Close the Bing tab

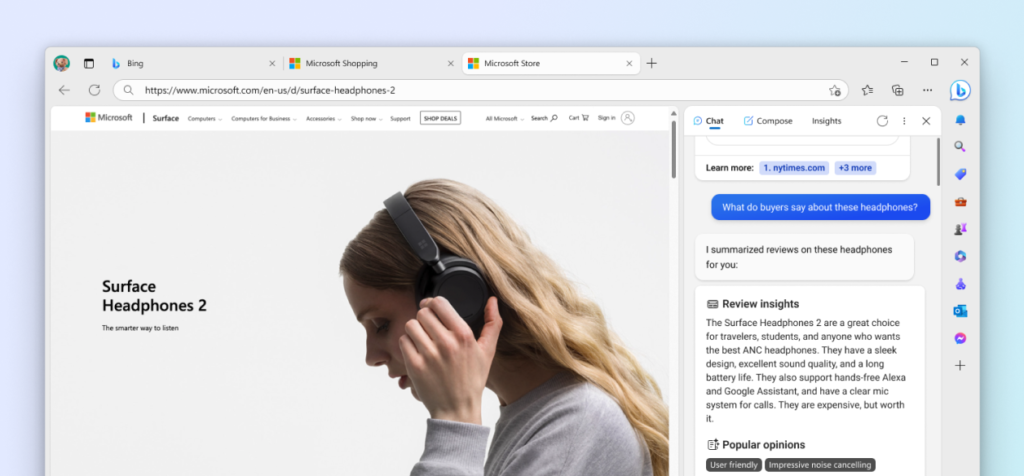[272, 63]
